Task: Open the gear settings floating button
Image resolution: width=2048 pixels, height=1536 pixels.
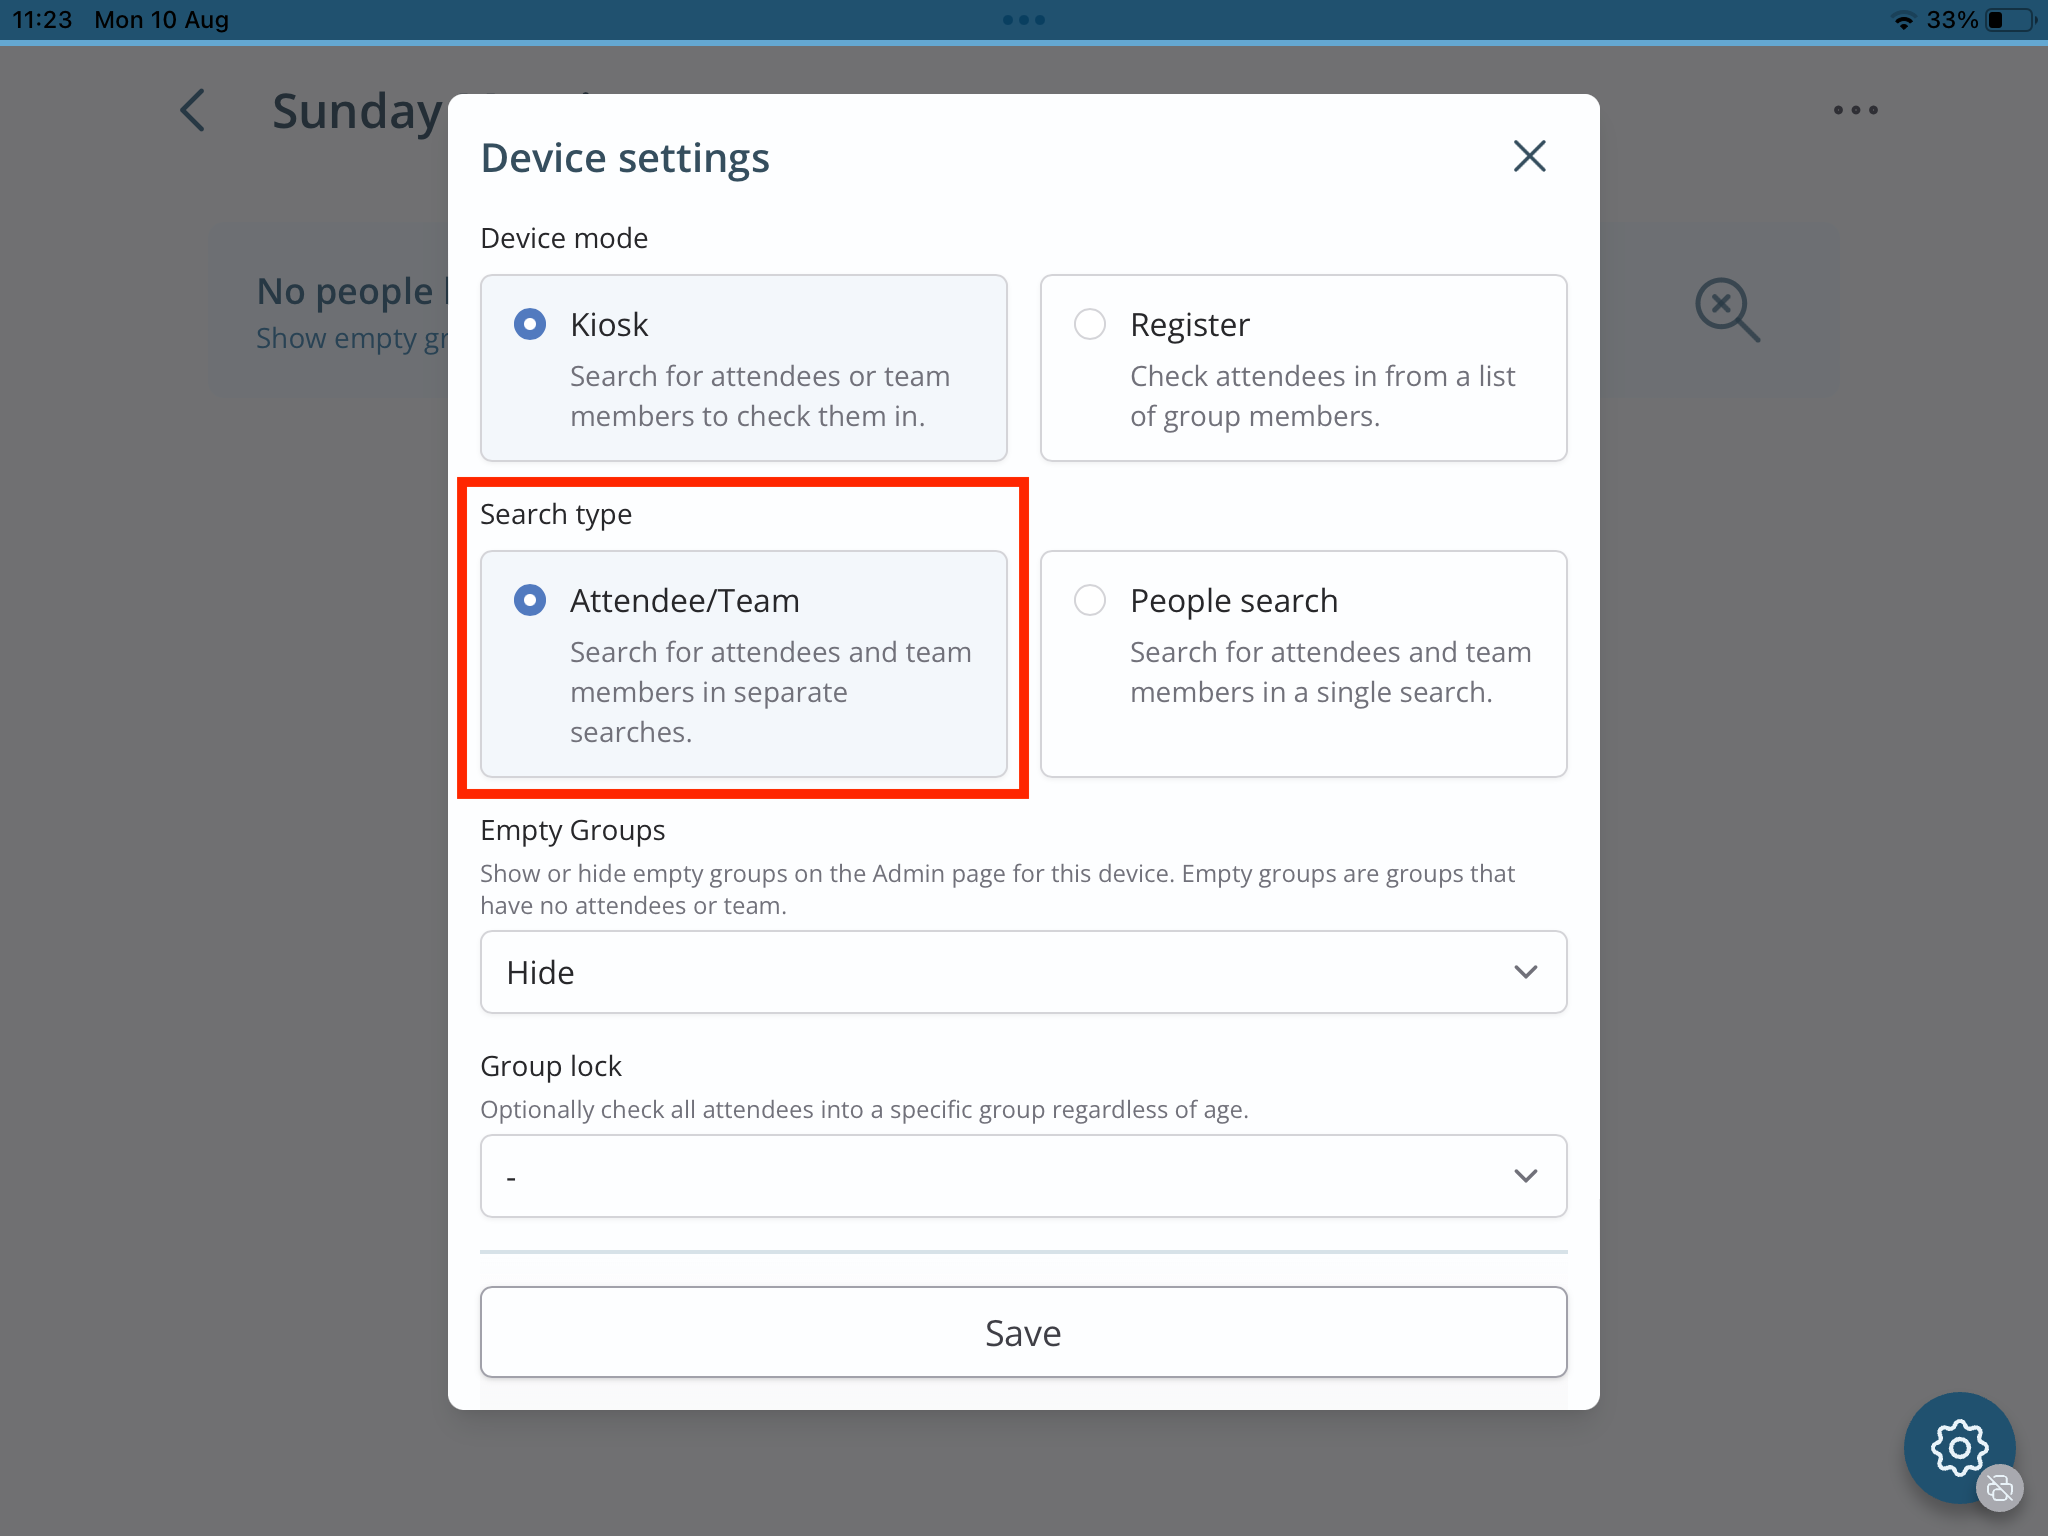Action: [x=1958, y=1447]
